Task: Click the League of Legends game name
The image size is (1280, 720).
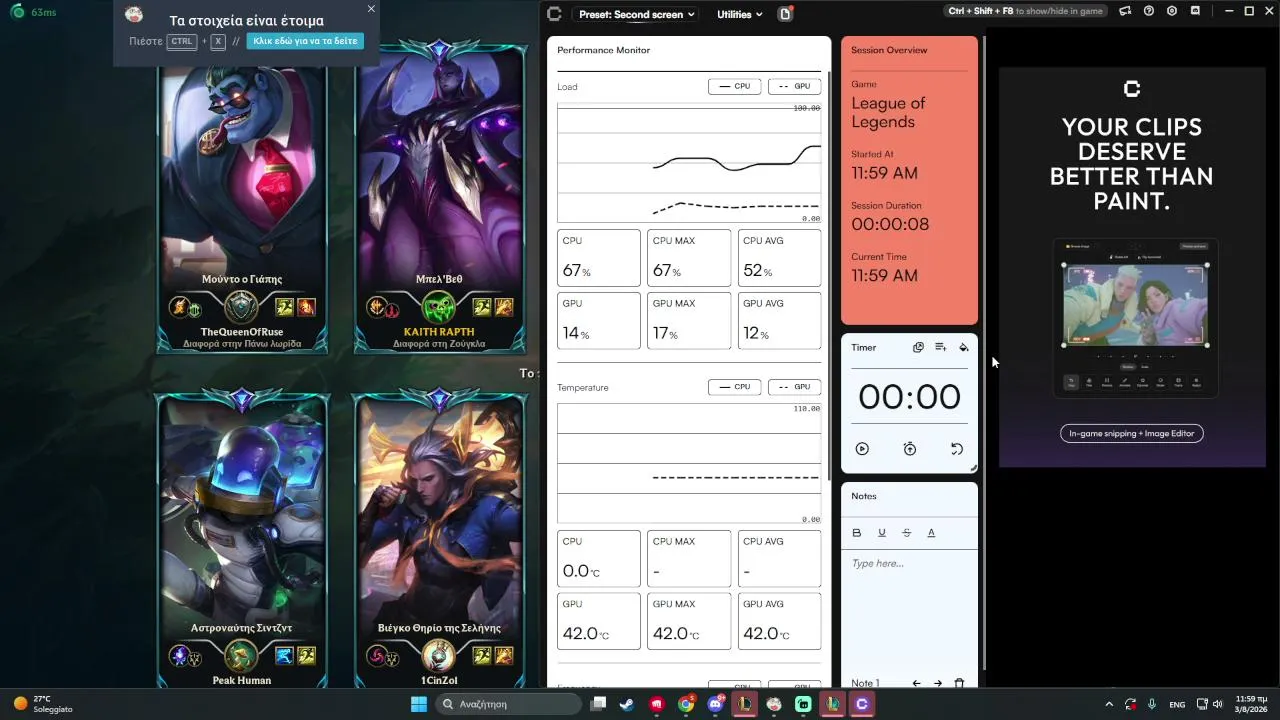Action: pos(888,112)
